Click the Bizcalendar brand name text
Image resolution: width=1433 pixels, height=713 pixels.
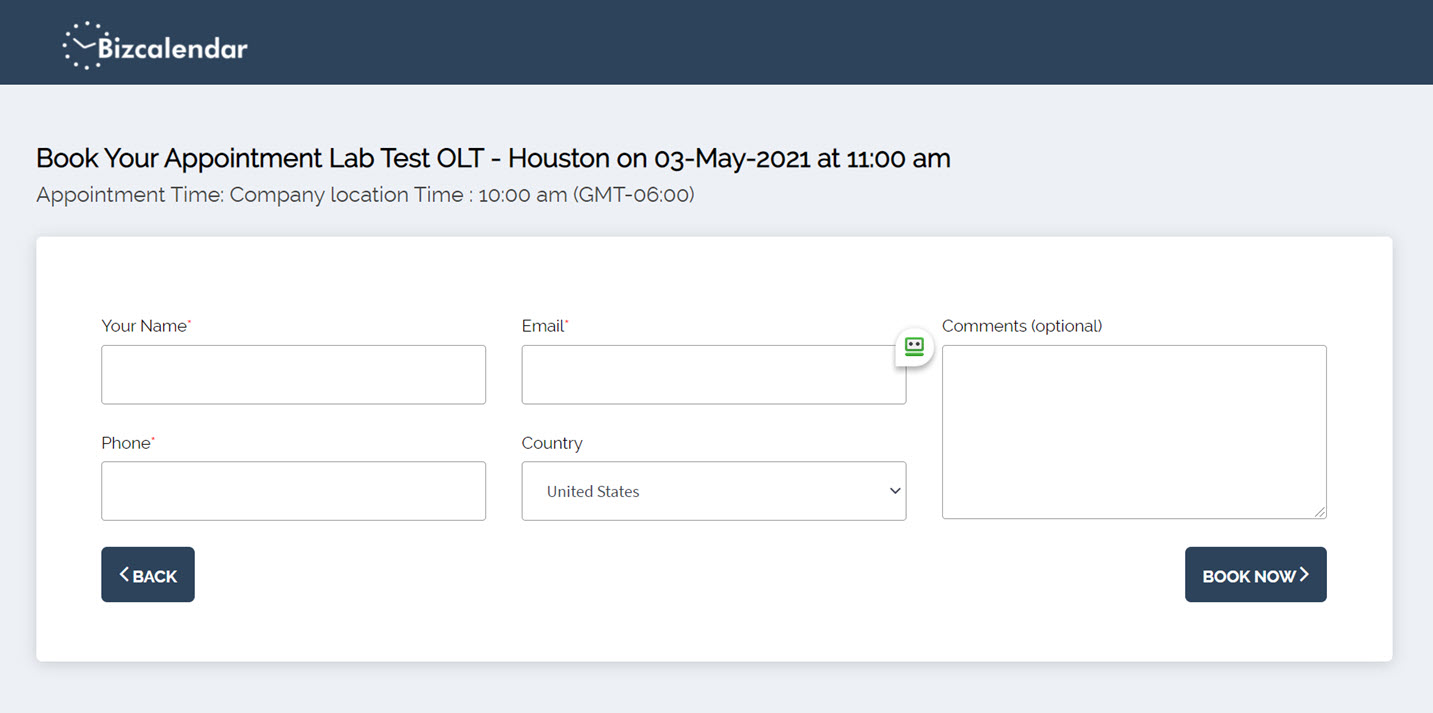tap(173, 48)
